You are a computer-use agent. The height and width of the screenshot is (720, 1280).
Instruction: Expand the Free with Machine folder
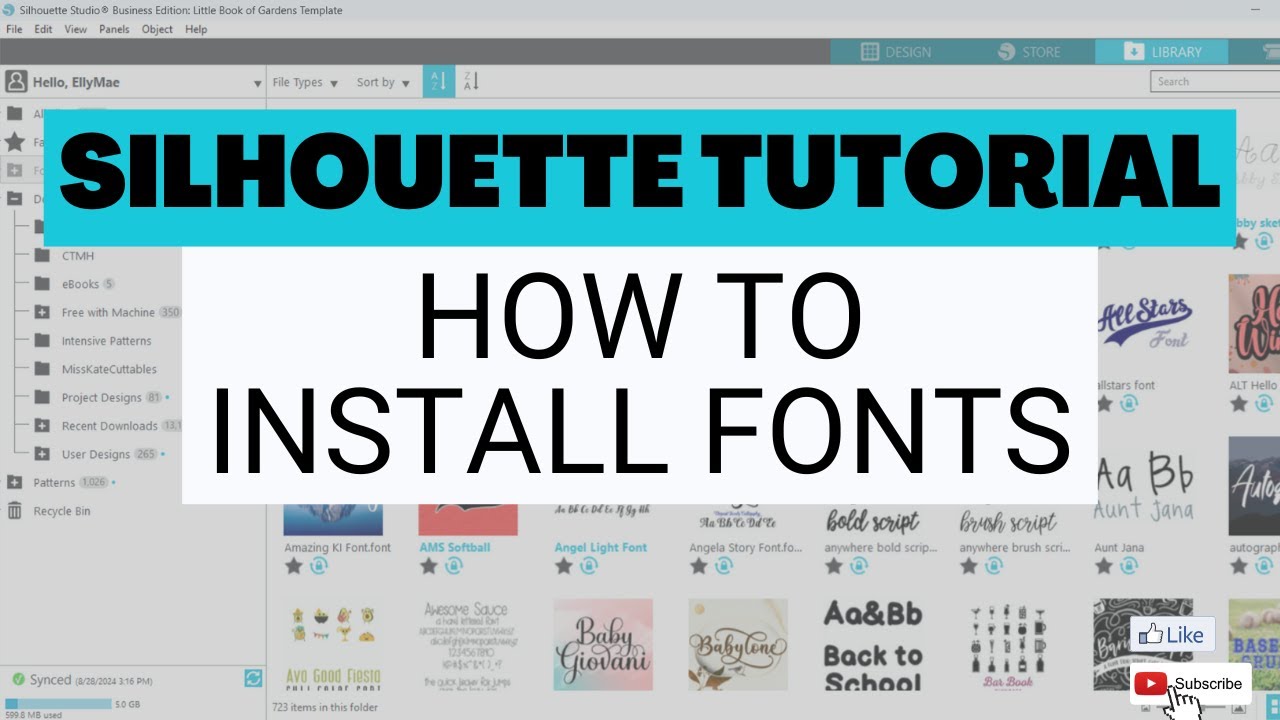pos(42,313)
